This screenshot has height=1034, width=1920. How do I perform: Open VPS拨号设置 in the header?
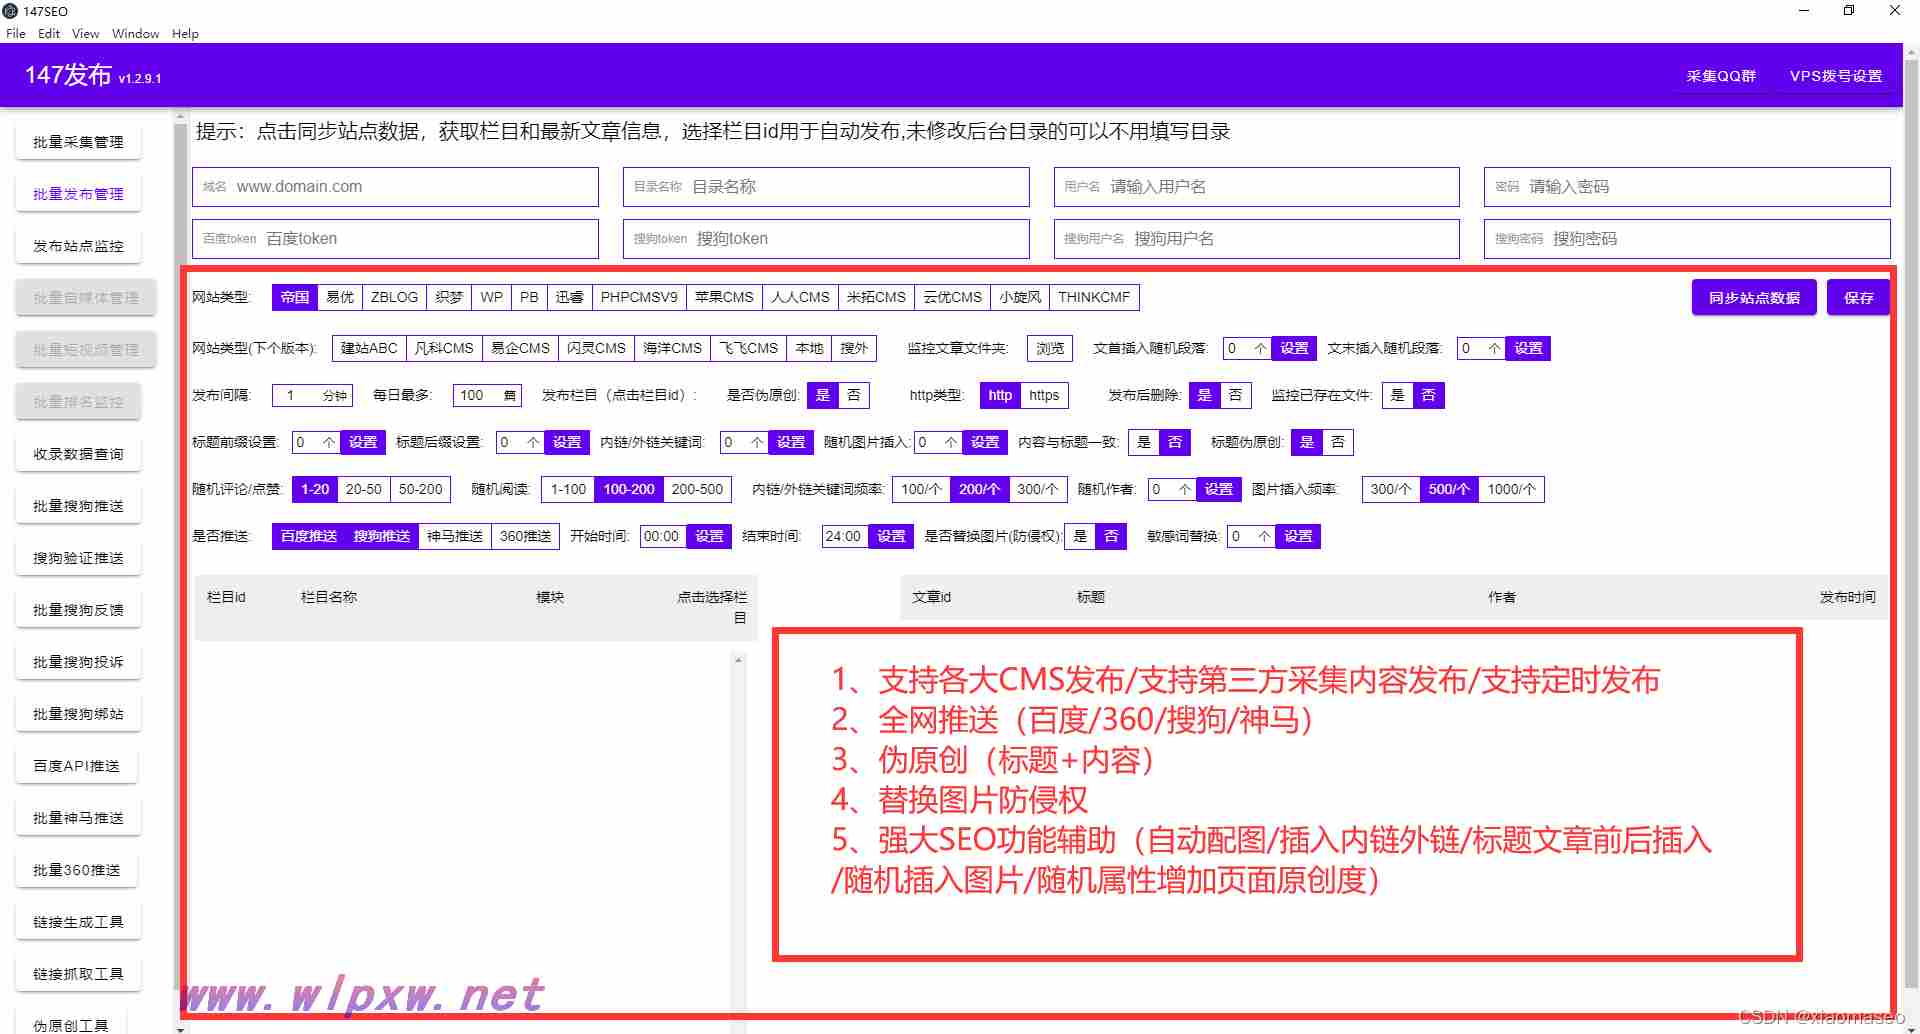(x=1836, y=76)
